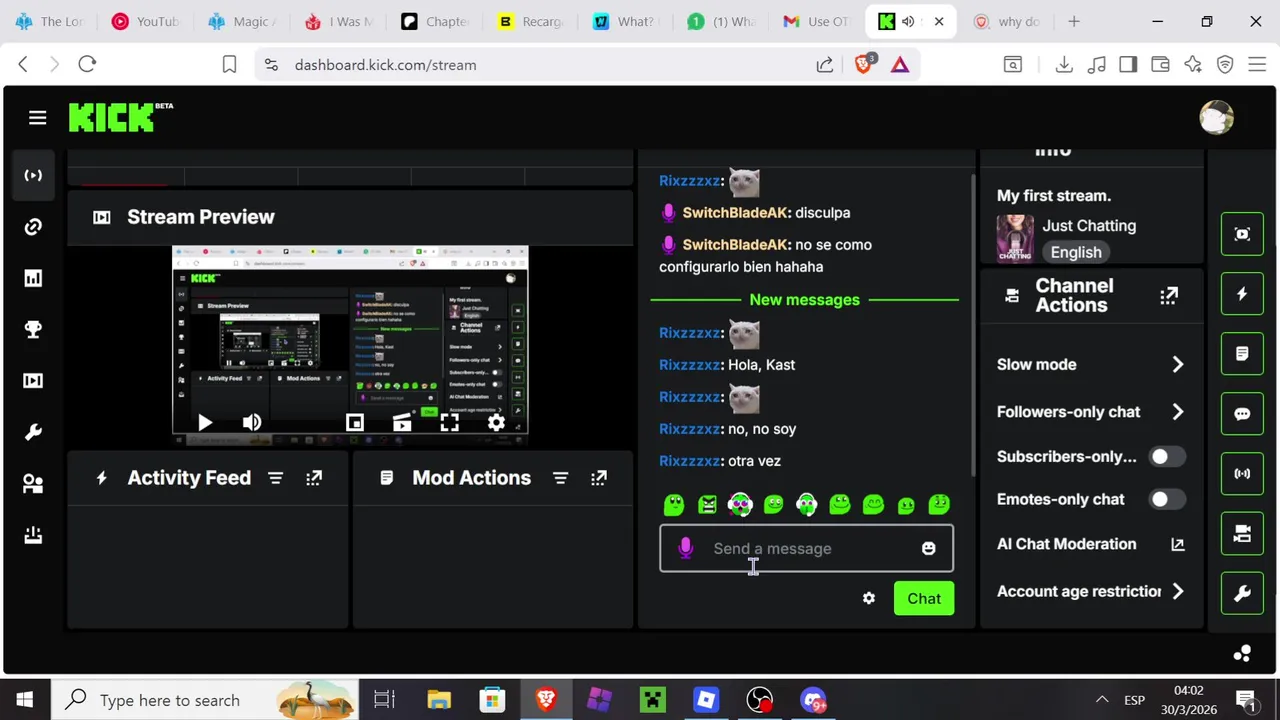Image resolution: width=1280 pixels, height=720 pixels.
Task: Open the Kick hamburger menu
Action: (x=37, y=118)
